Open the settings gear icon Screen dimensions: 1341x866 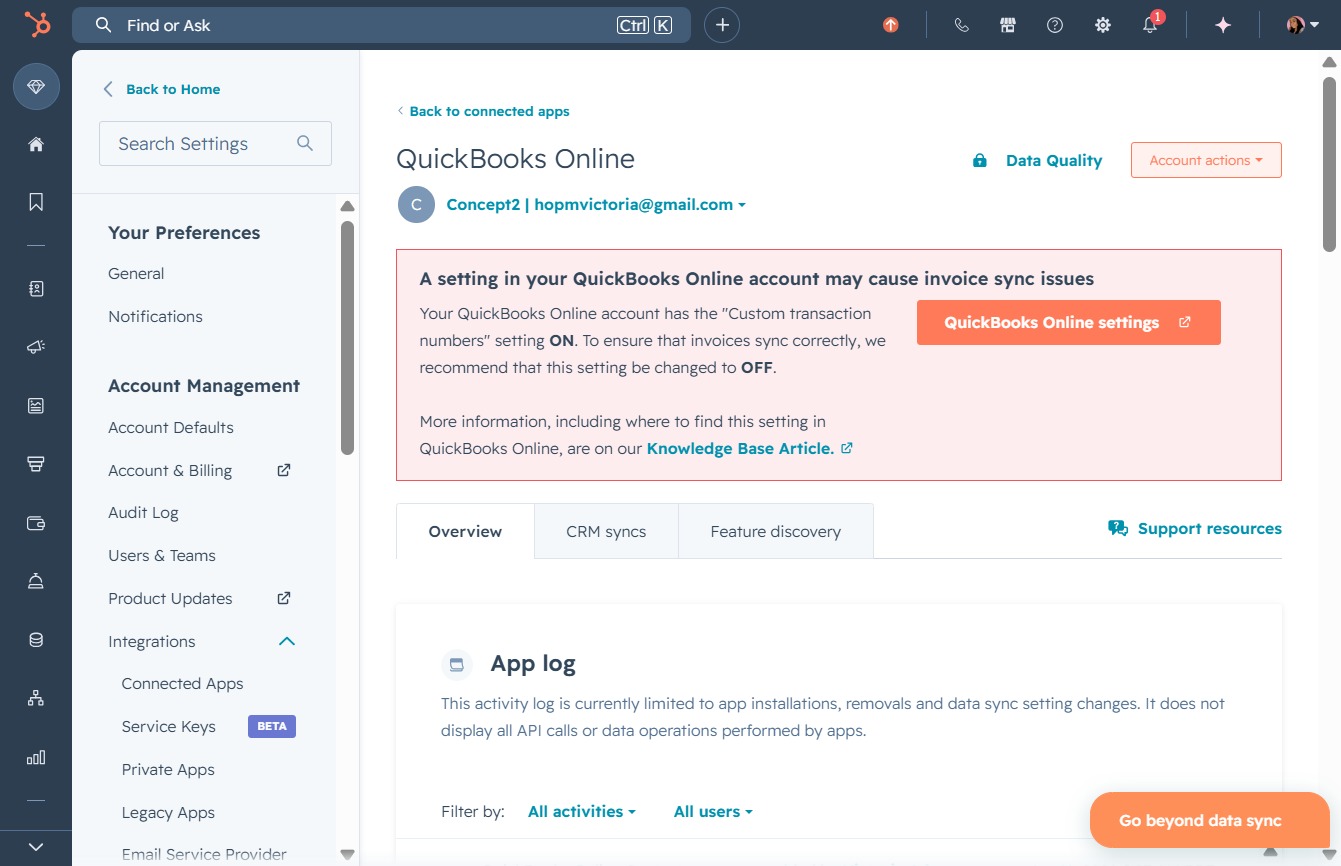click(x=1103, y=25)
